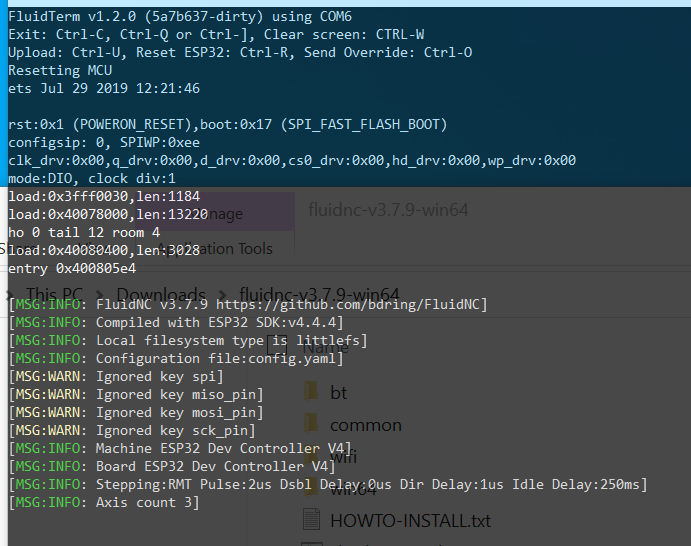Click 'Machine ESP32 Dev Controller V4' message

[180, 449]
